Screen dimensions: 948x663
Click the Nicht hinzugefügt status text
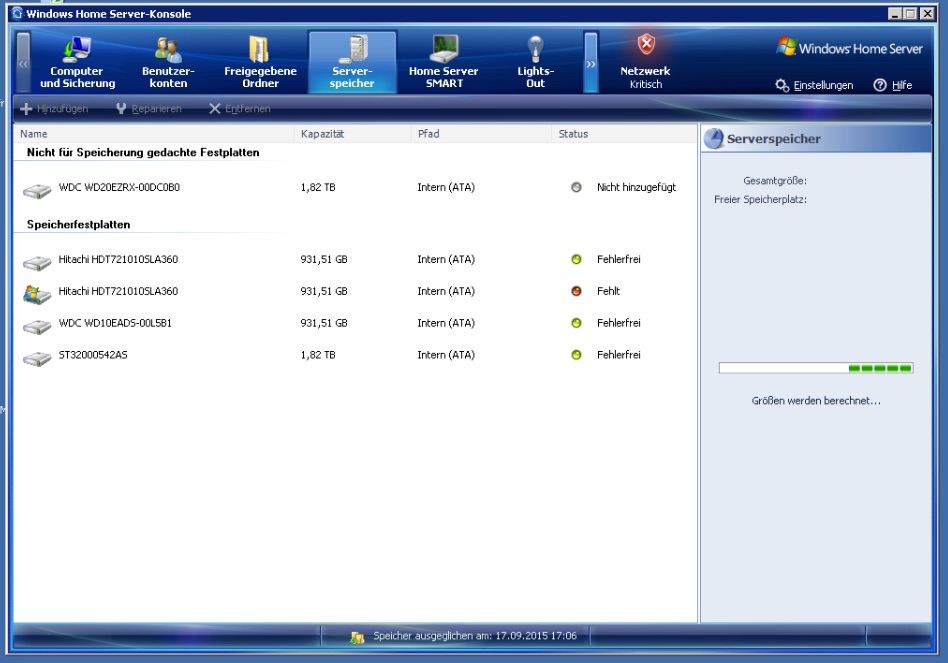[636, 187]
